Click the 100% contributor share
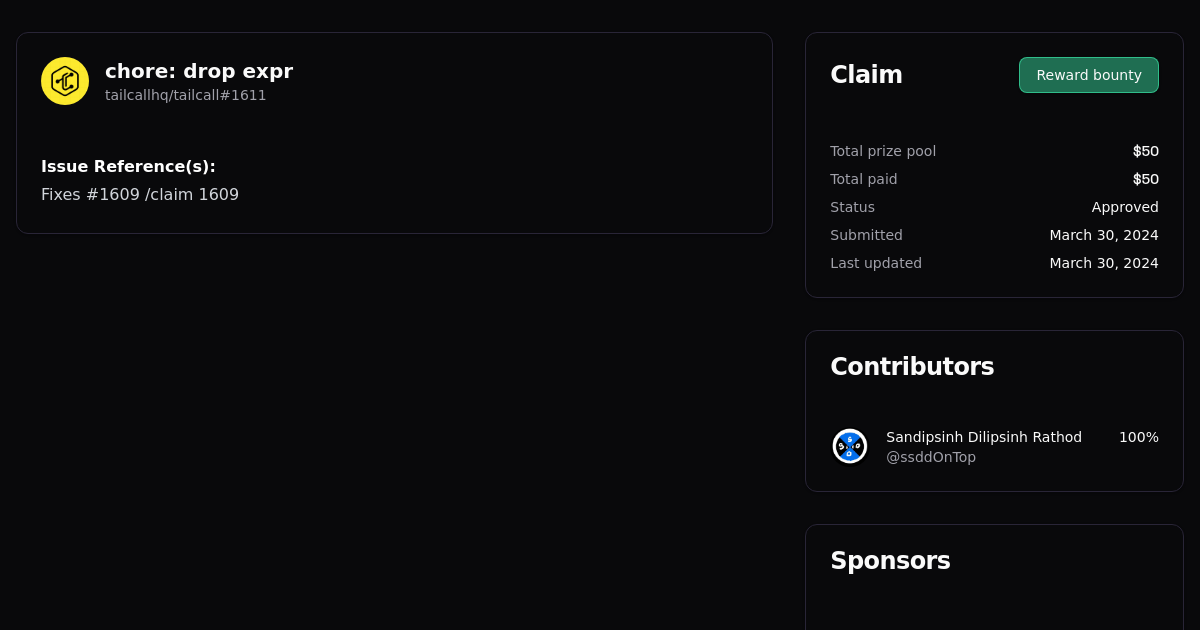 1138,437
